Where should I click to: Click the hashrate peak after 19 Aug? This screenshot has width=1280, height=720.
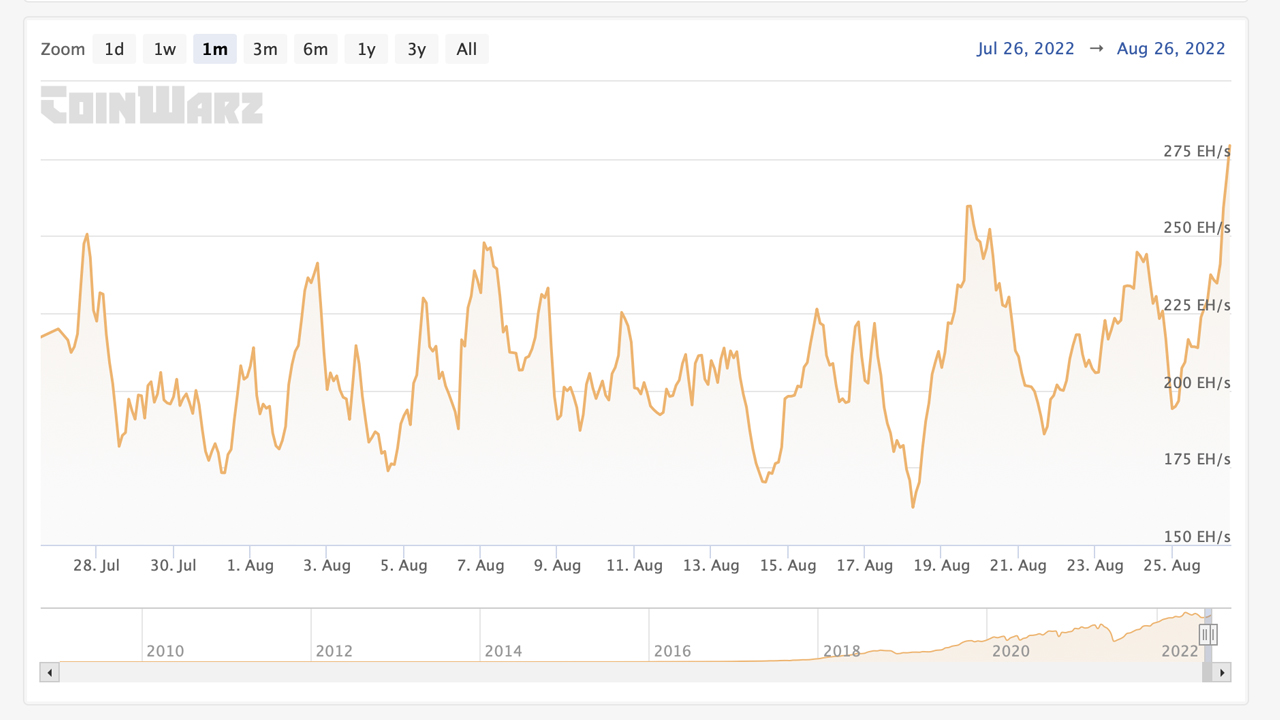[x=969, y=207]
